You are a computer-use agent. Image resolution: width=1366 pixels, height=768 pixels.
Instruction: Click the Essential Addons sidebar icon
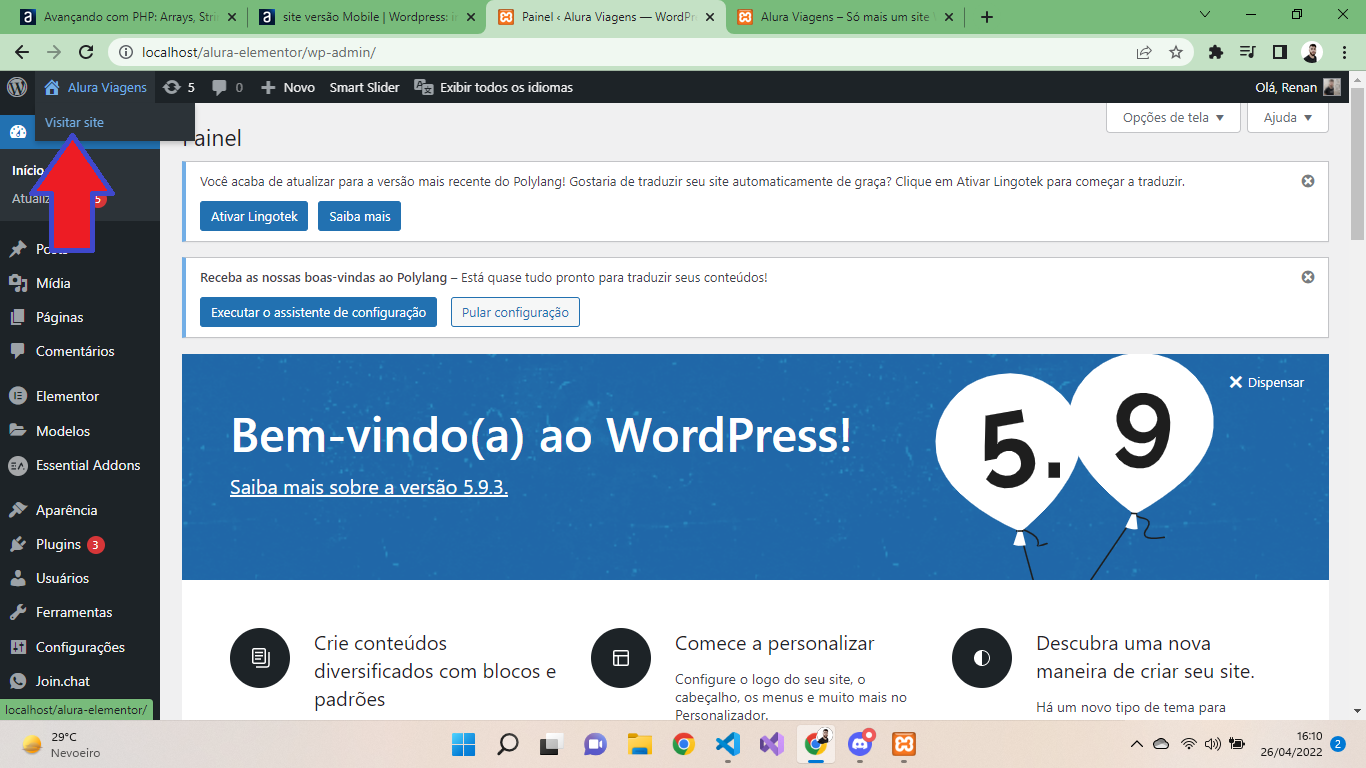point(18,465)
